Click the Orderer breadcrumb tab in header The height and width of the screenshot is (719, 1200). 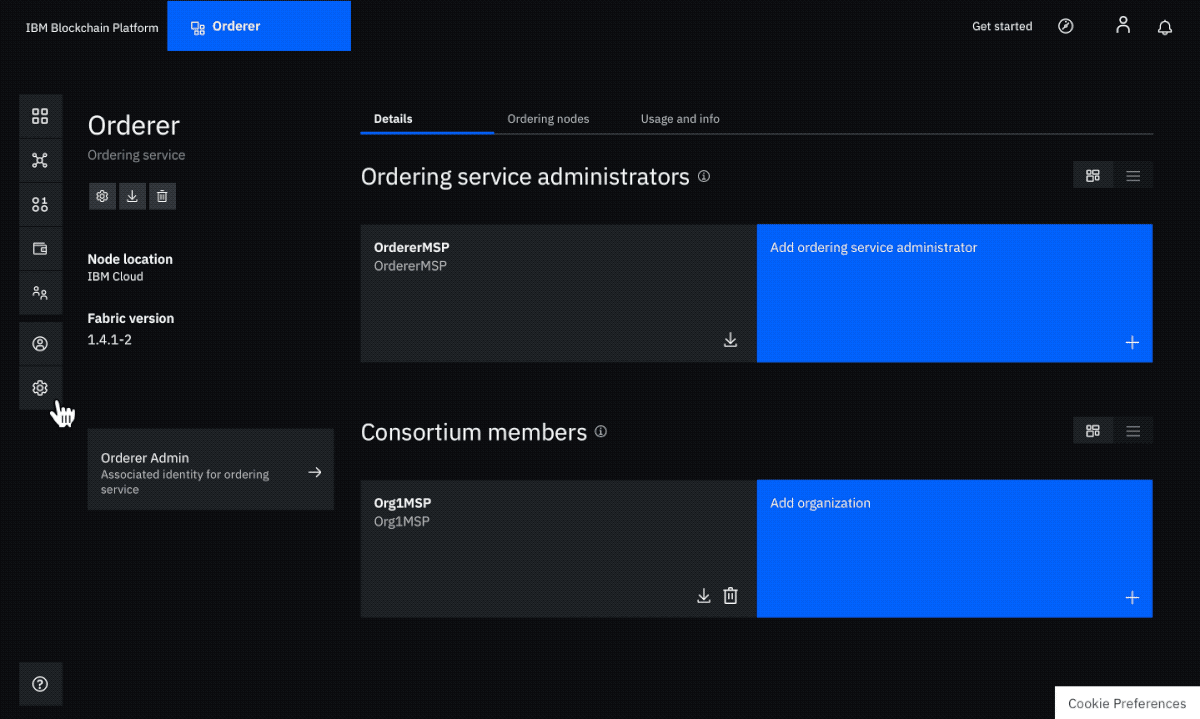(259, 26)
